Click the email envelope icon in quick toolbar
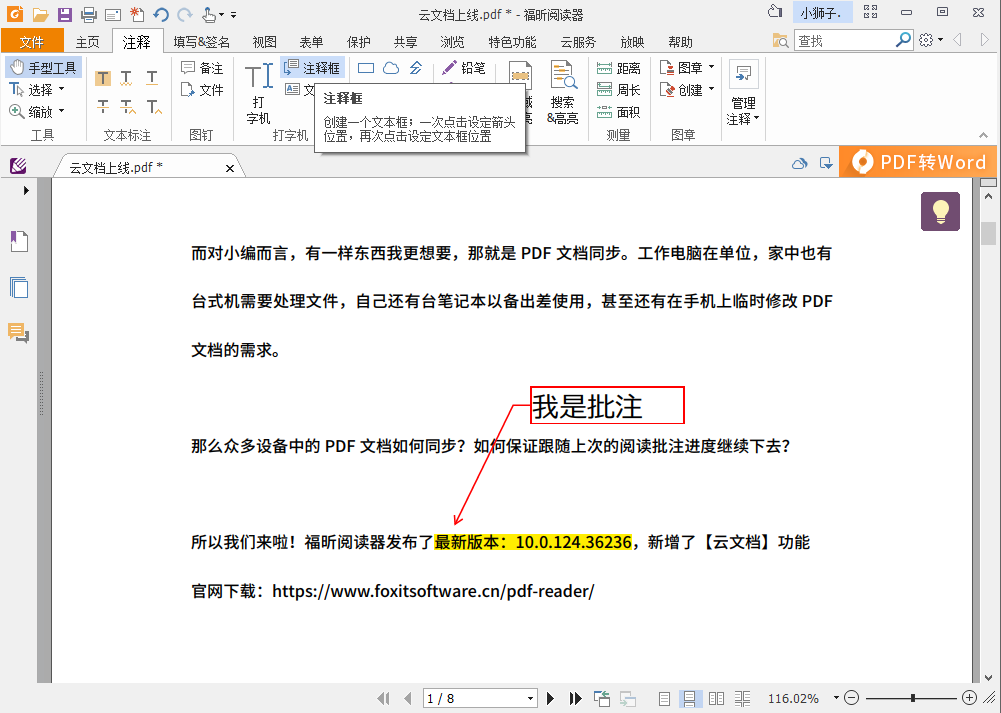The width and height of the screenshot is (1001, 713). 113,14
